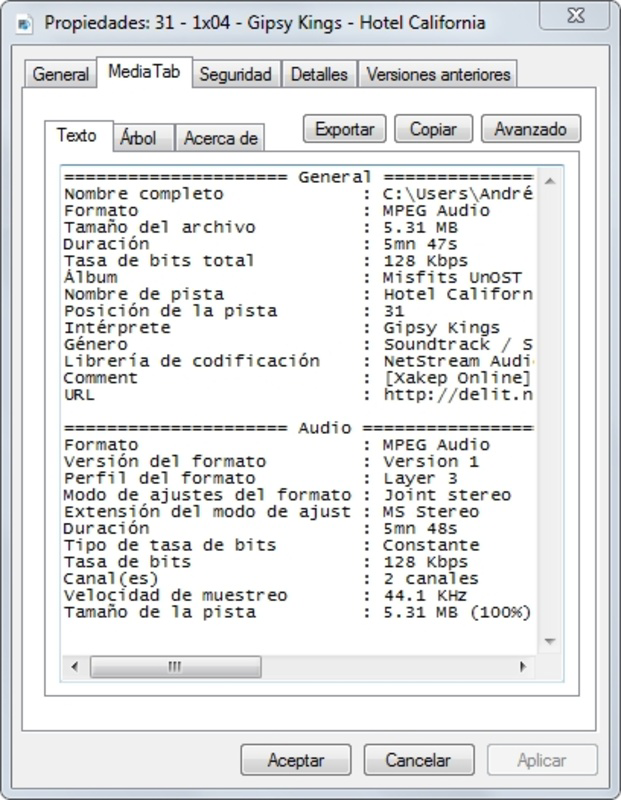Open the Acerca de tab

220,138
